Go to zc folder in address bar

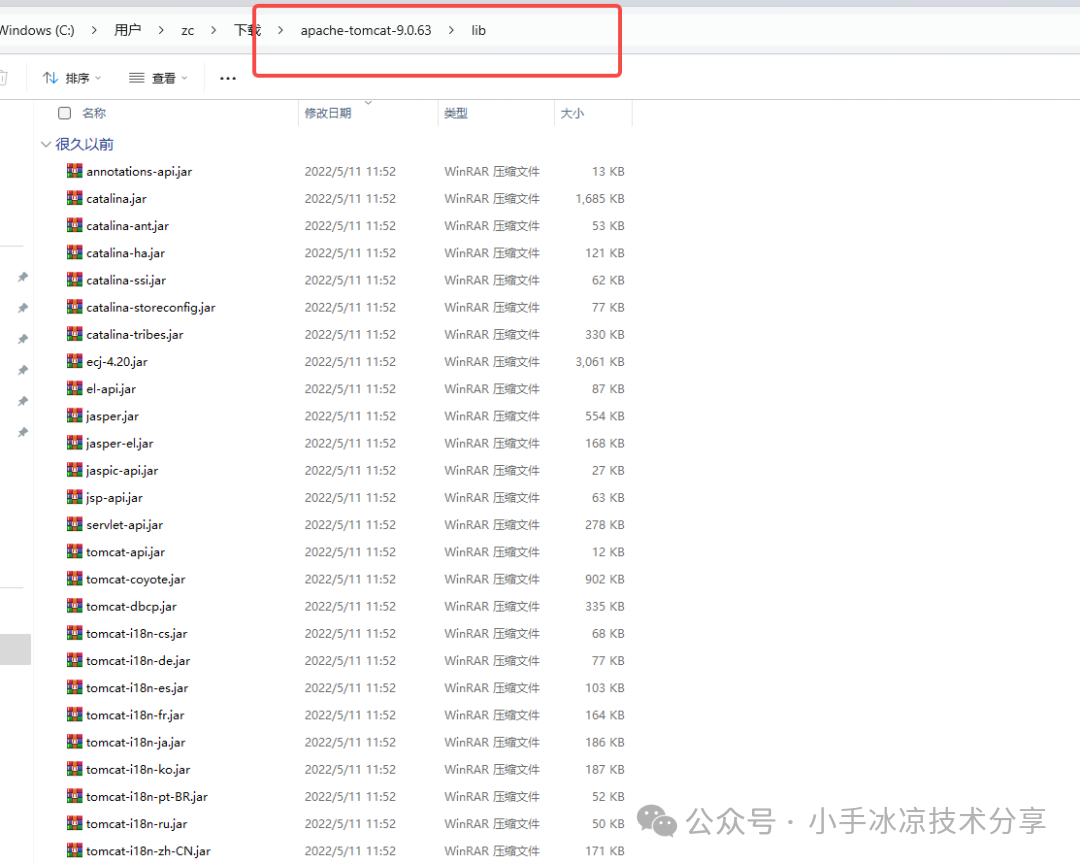(187, 31)
